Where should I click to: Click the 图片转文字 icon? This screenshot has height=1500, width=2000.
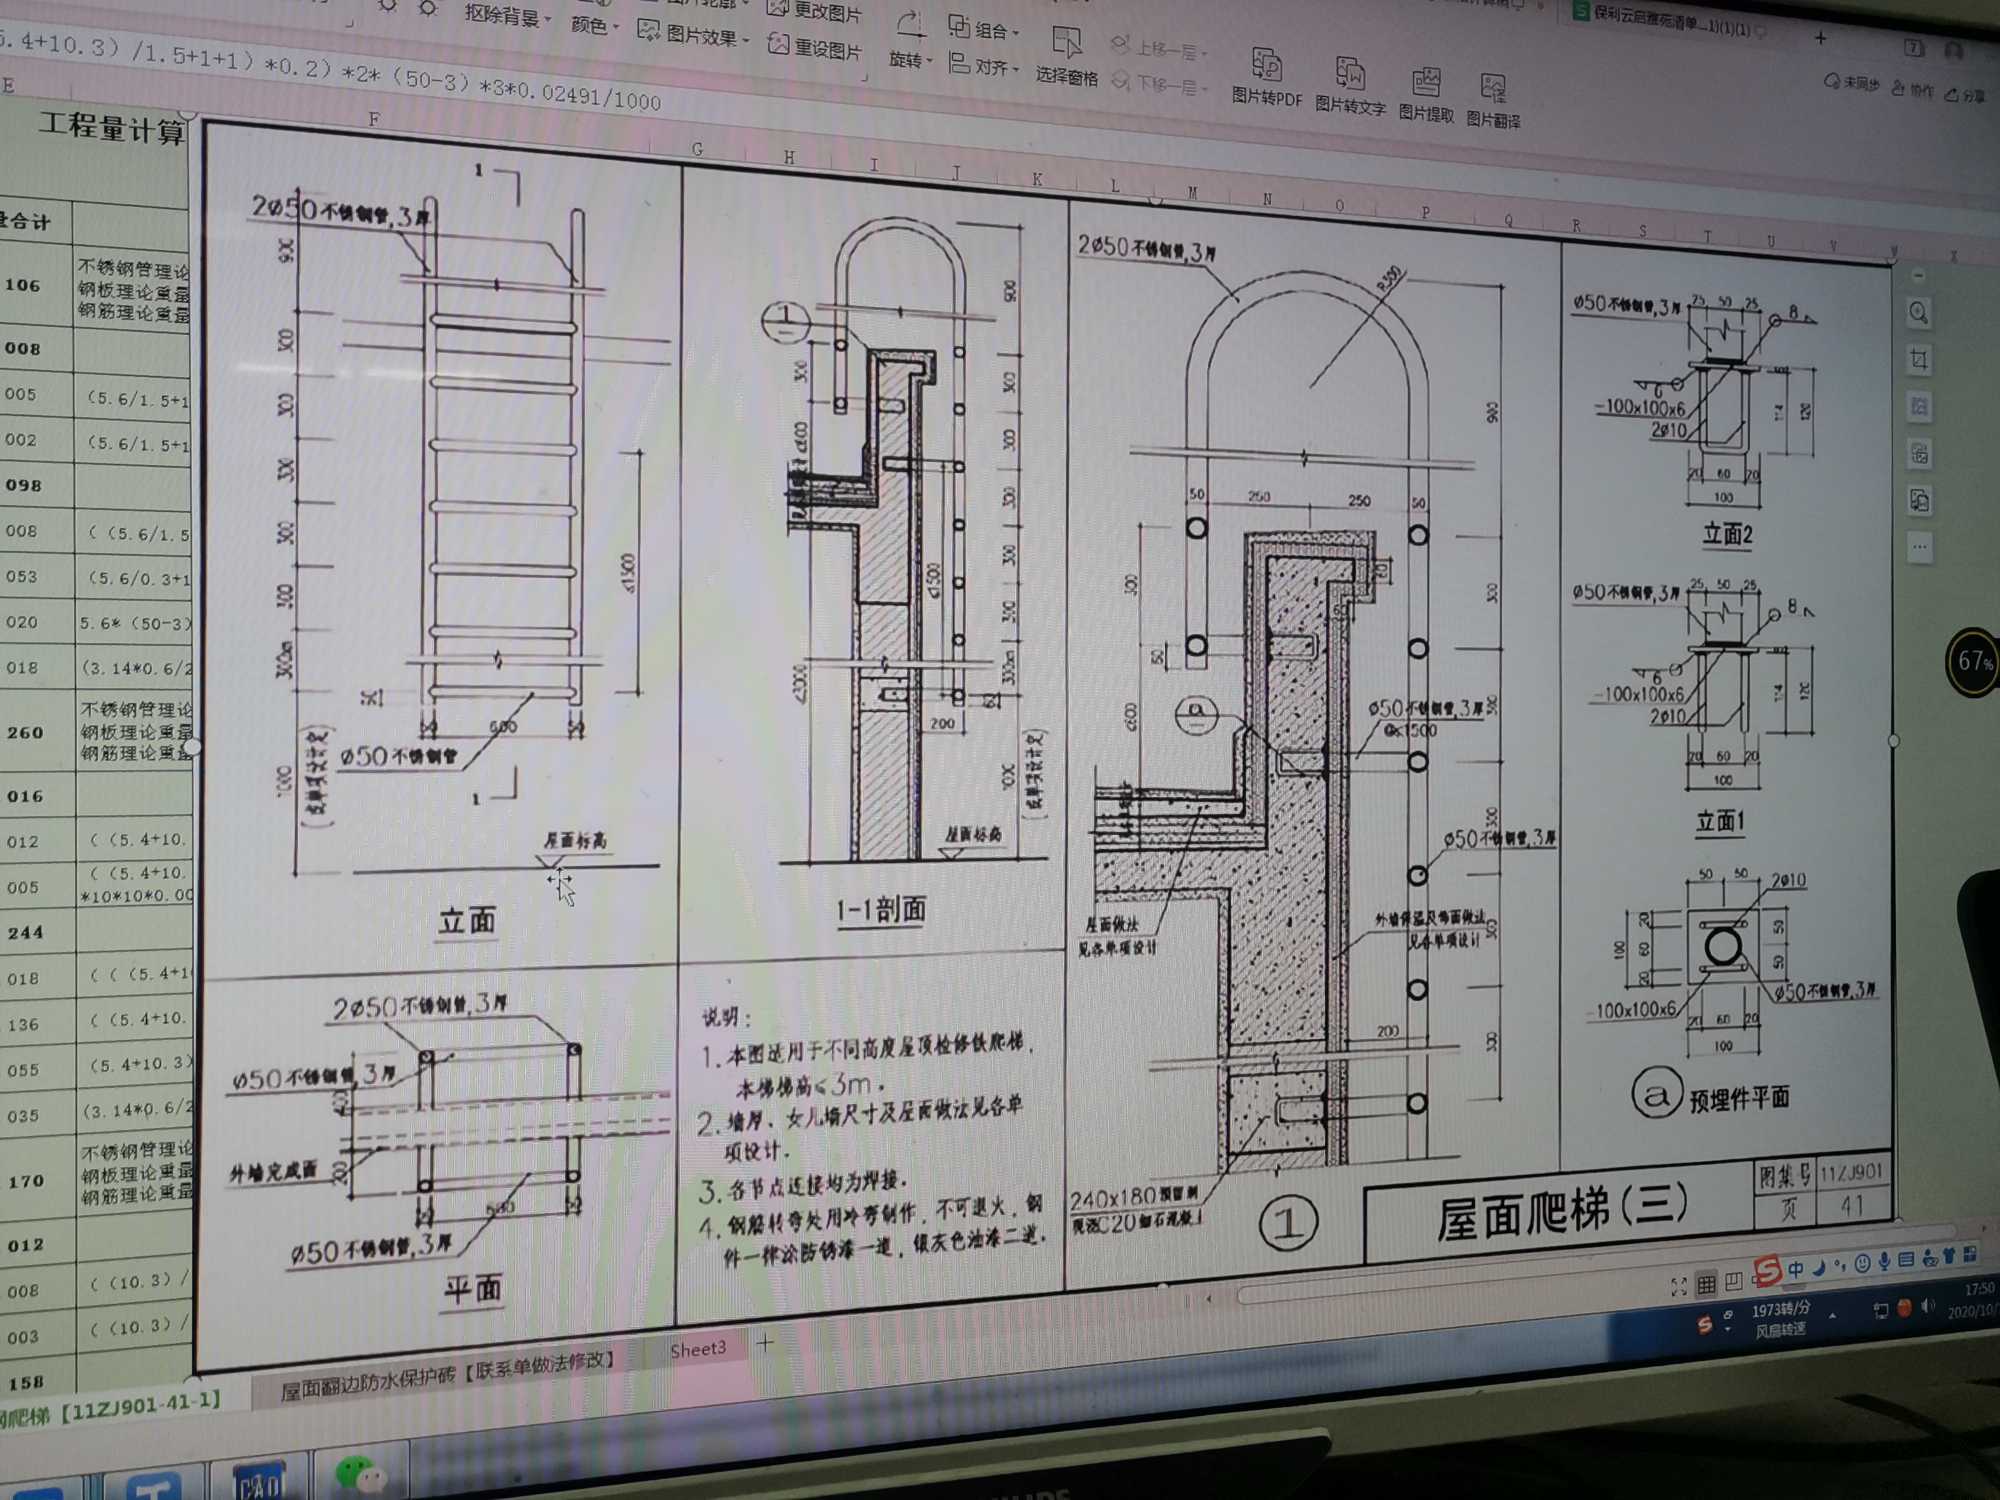click(x=1350, y=86)
